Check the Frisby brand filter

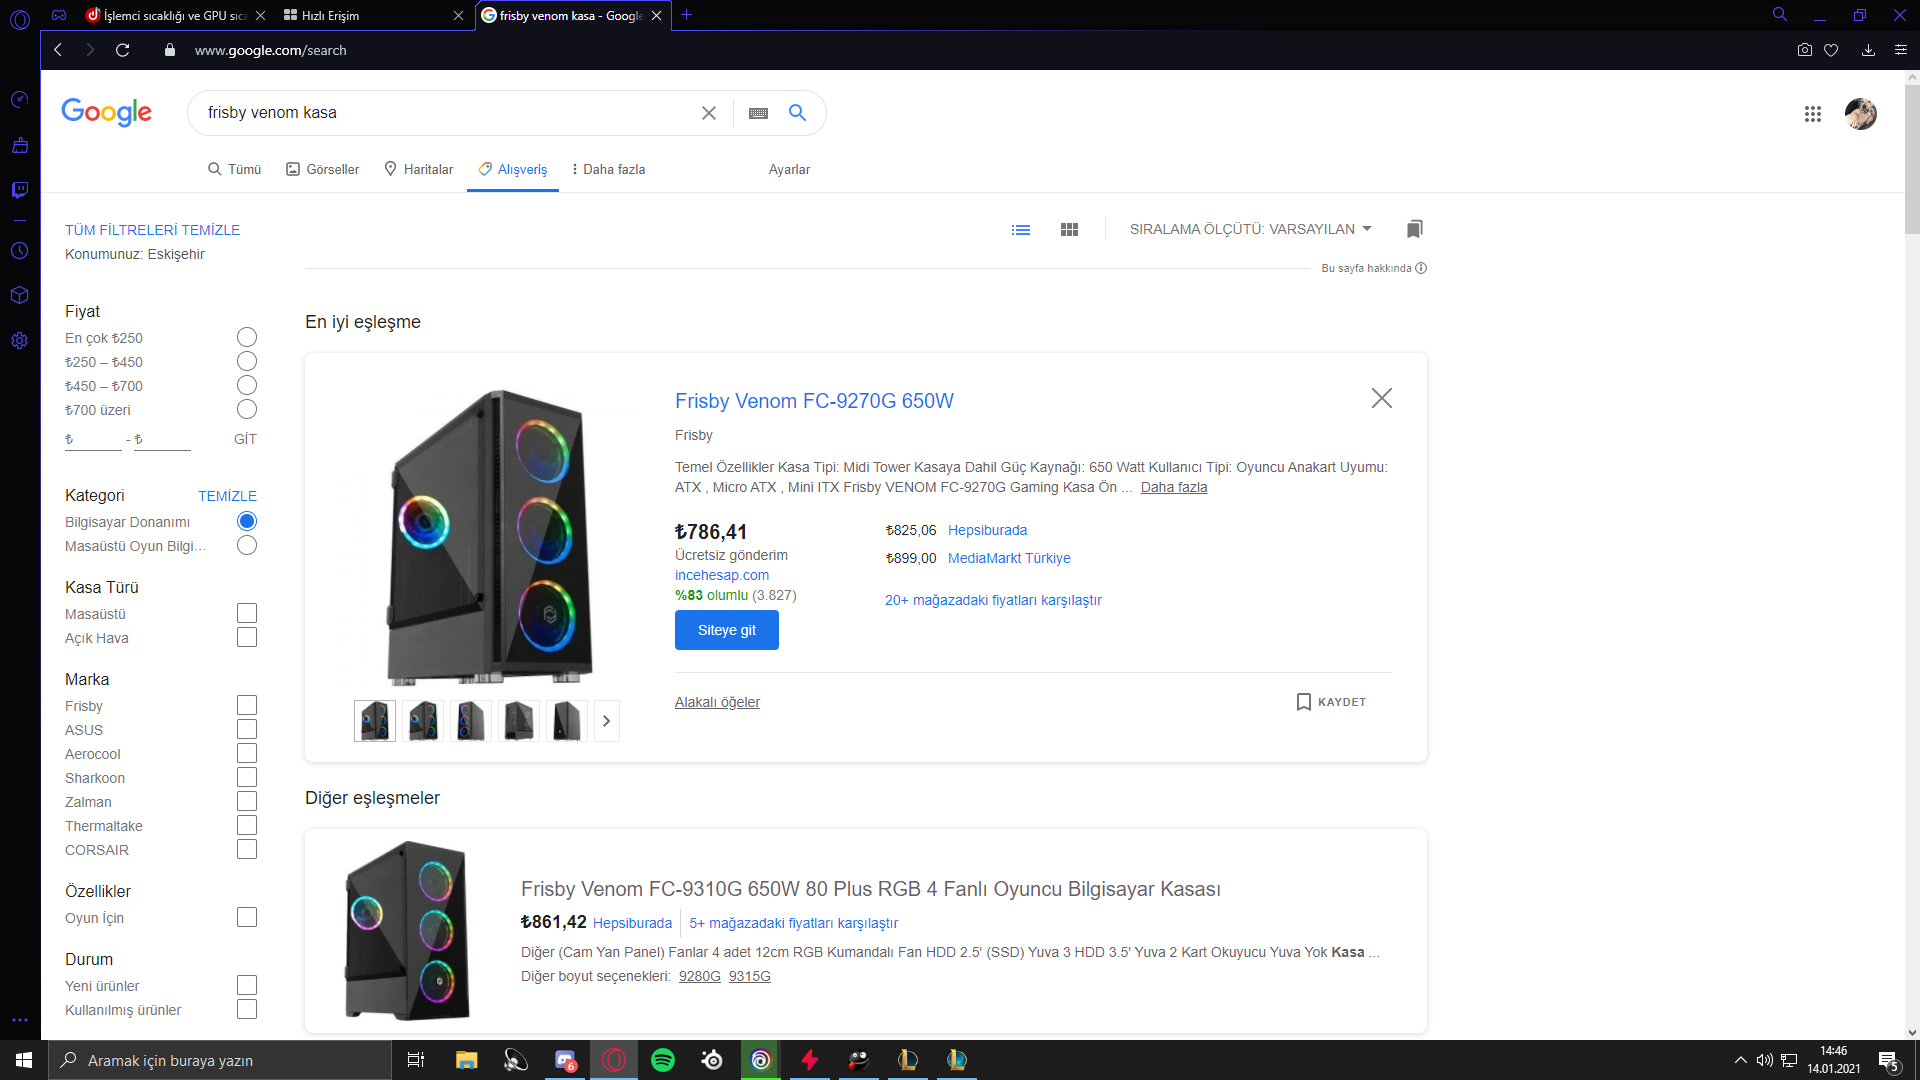[247, 706]
